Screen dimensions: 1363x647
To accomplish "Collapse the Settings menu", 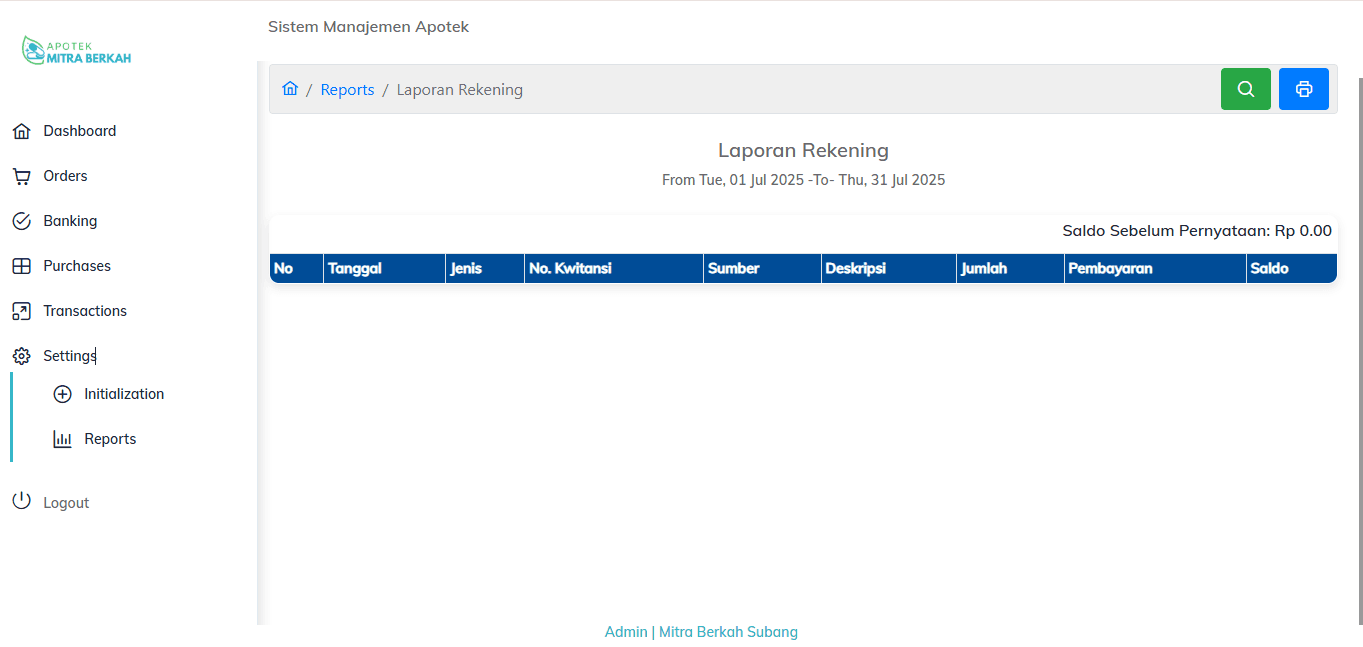I will (x=70, y=356).
